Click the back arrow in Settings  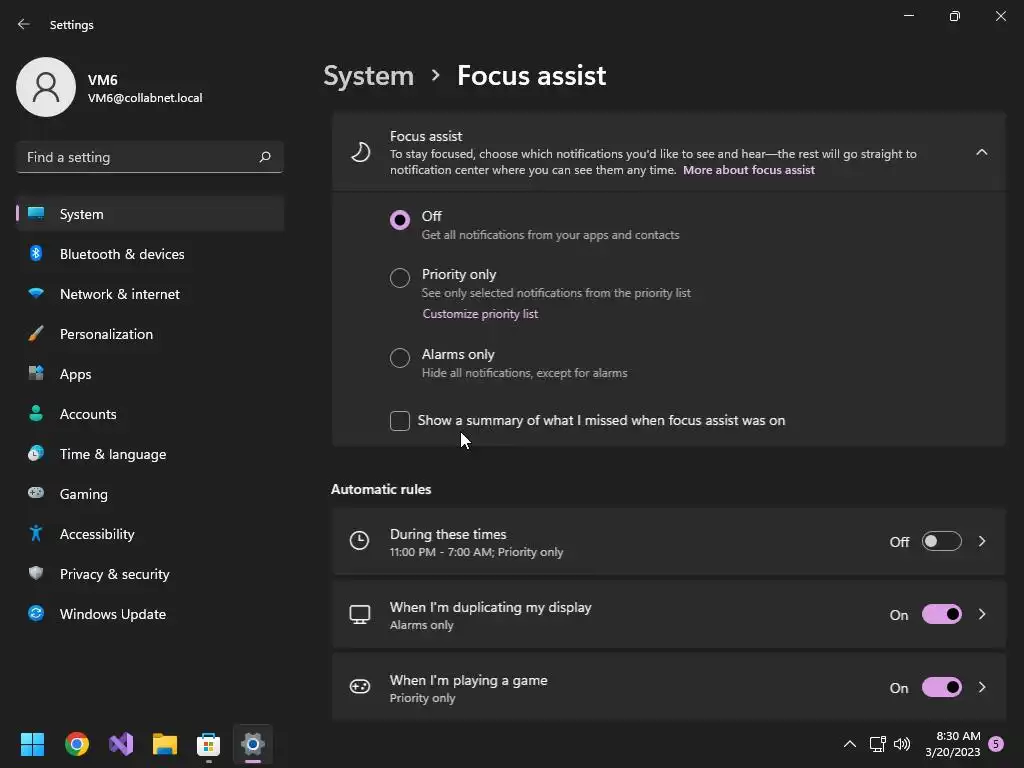click(24, 24)
